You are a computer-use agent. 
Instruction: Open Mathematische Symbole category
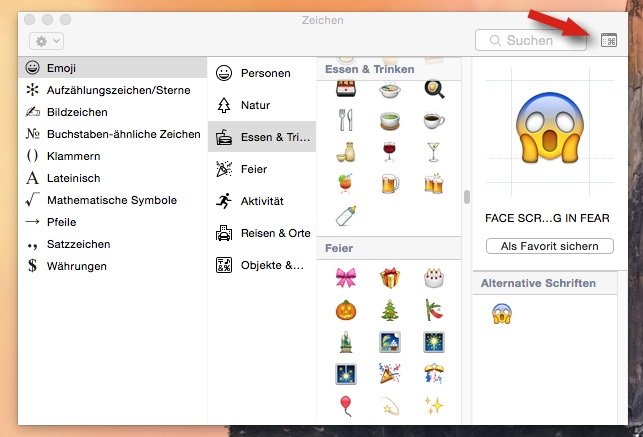click(113, 200)
